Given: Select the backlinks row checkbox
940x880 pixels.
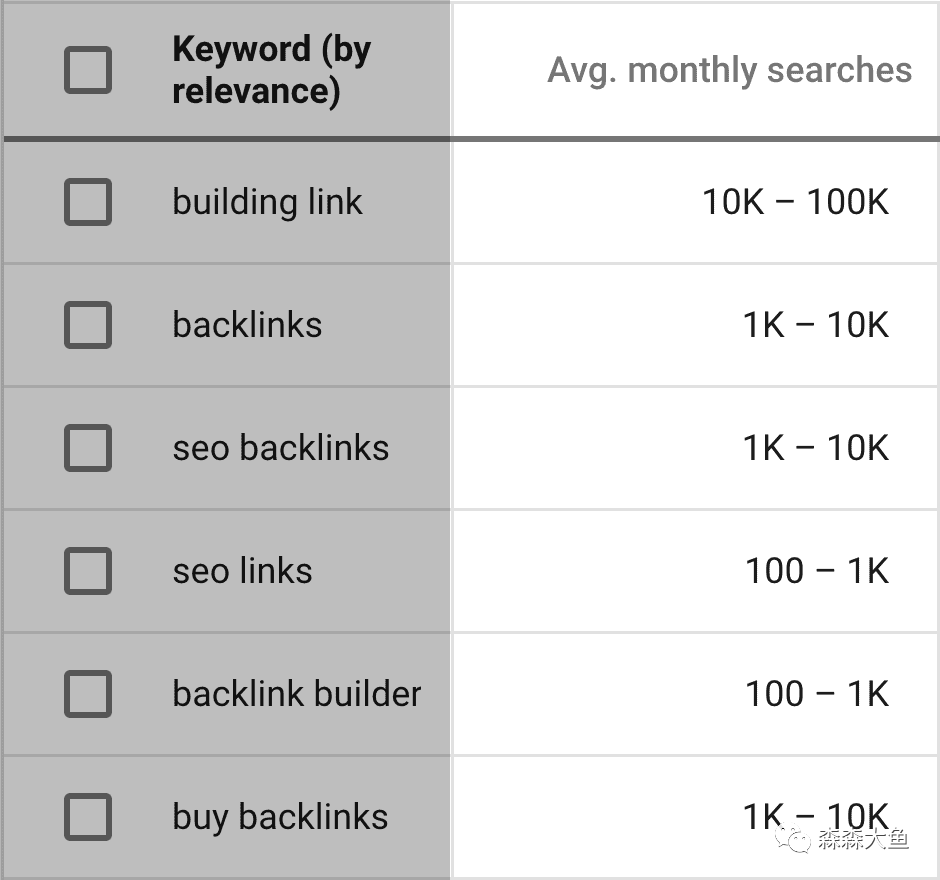Looking at the screenshot, I should pyautogui.click(x=88, y=325).
